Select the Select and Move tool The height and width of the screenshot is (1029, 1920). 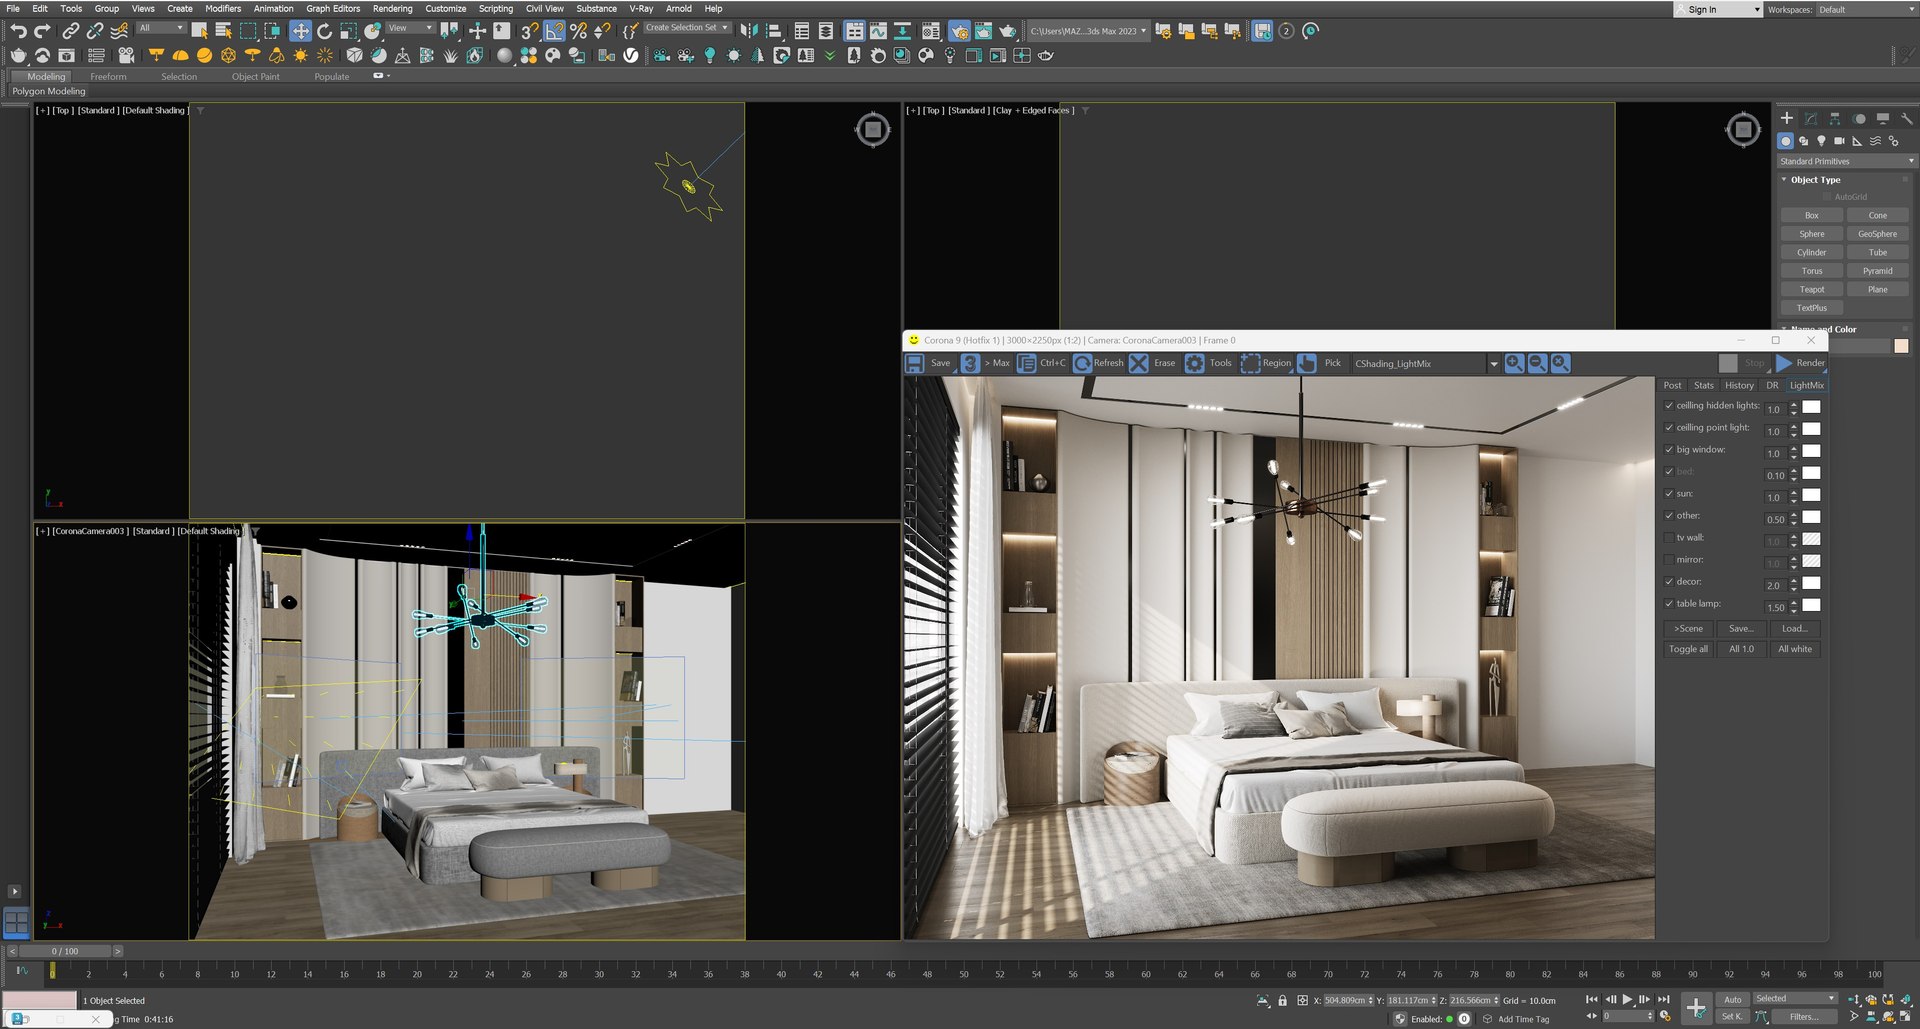pyautogui.click(x=300, y=31)
